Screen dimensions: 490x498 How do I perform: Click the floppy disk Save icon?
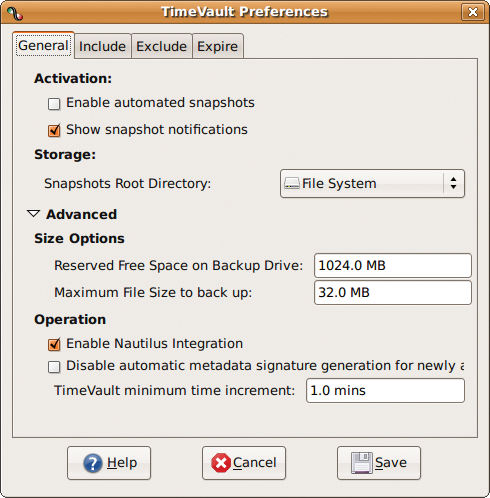point(362,463)
